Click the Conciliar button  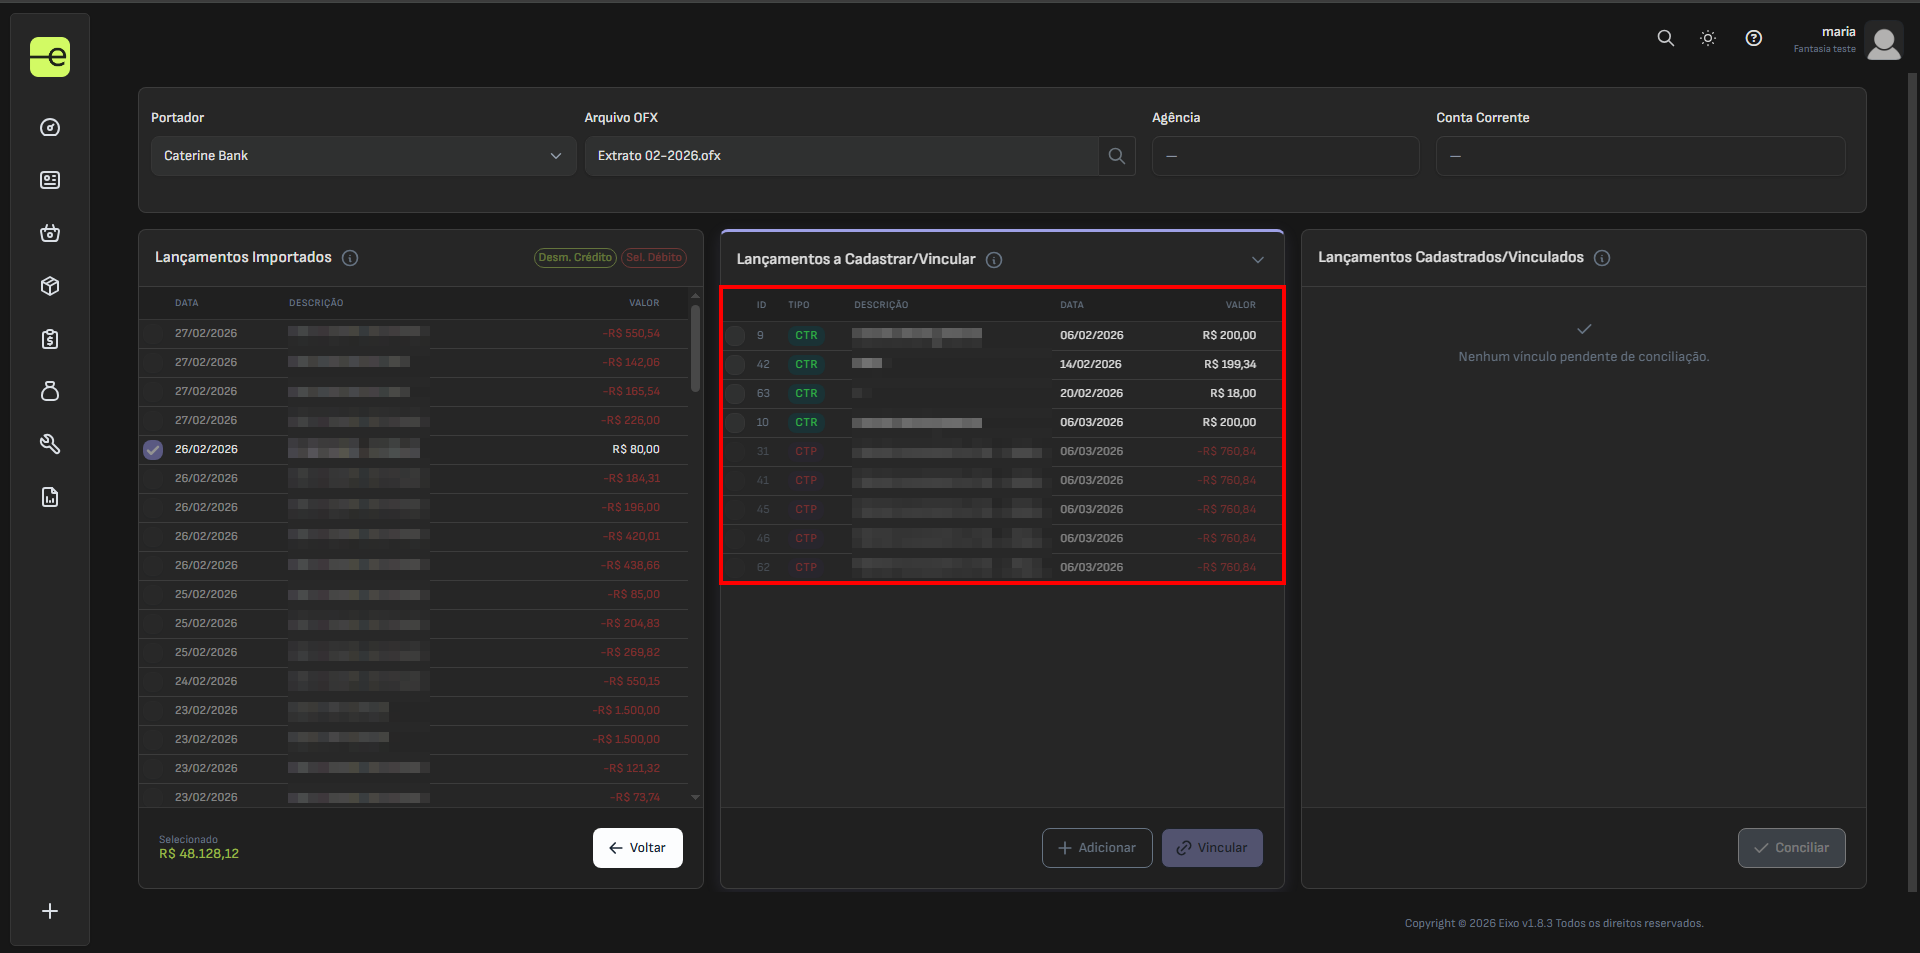(1792, 848)
